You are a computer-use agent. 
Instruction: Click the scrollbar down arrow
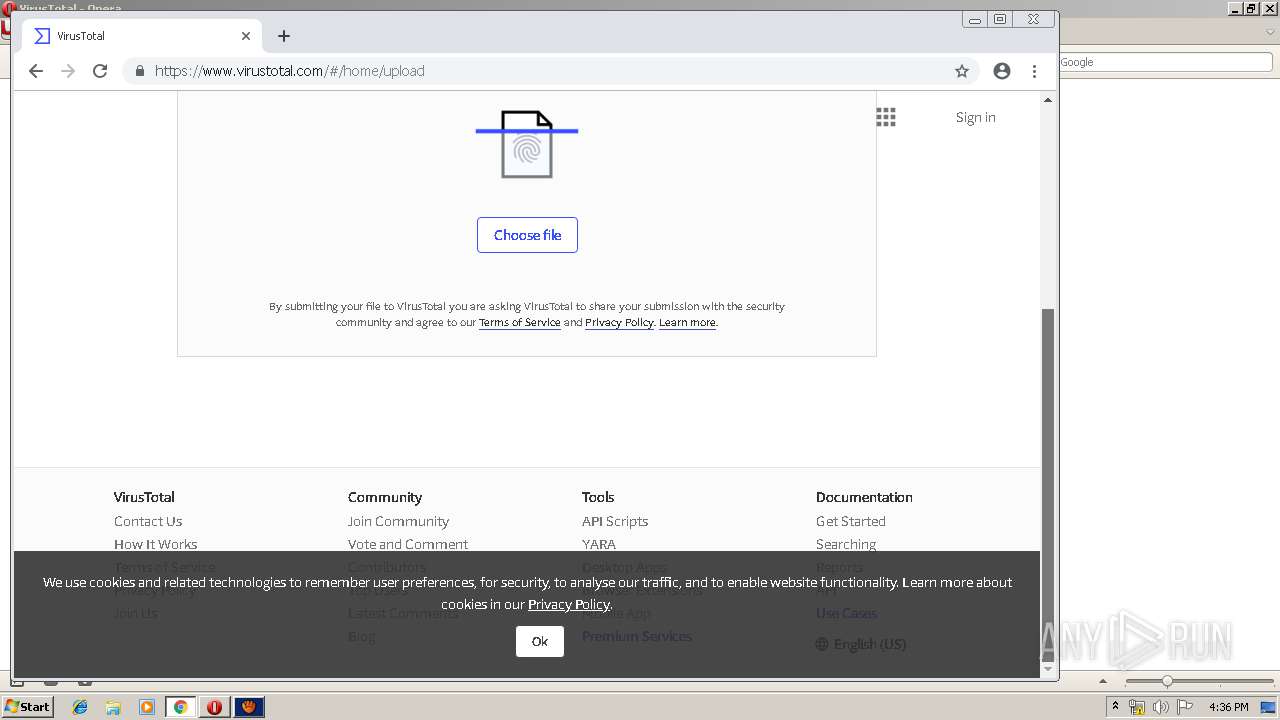click(1048, 668)
